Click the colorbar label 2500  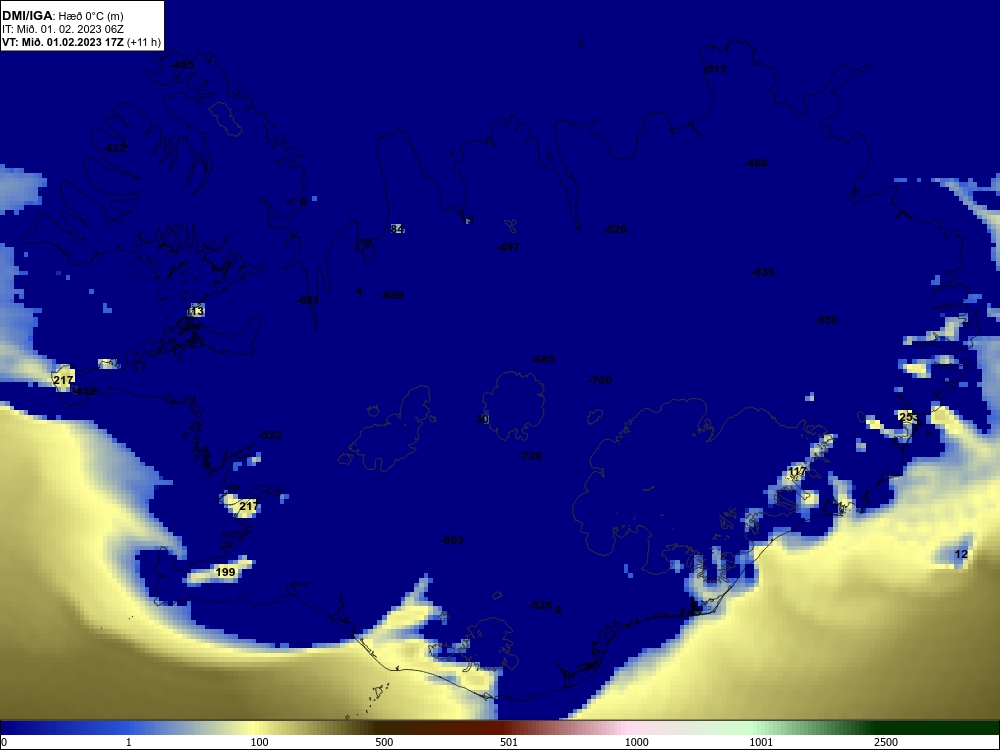click(886, 742)
